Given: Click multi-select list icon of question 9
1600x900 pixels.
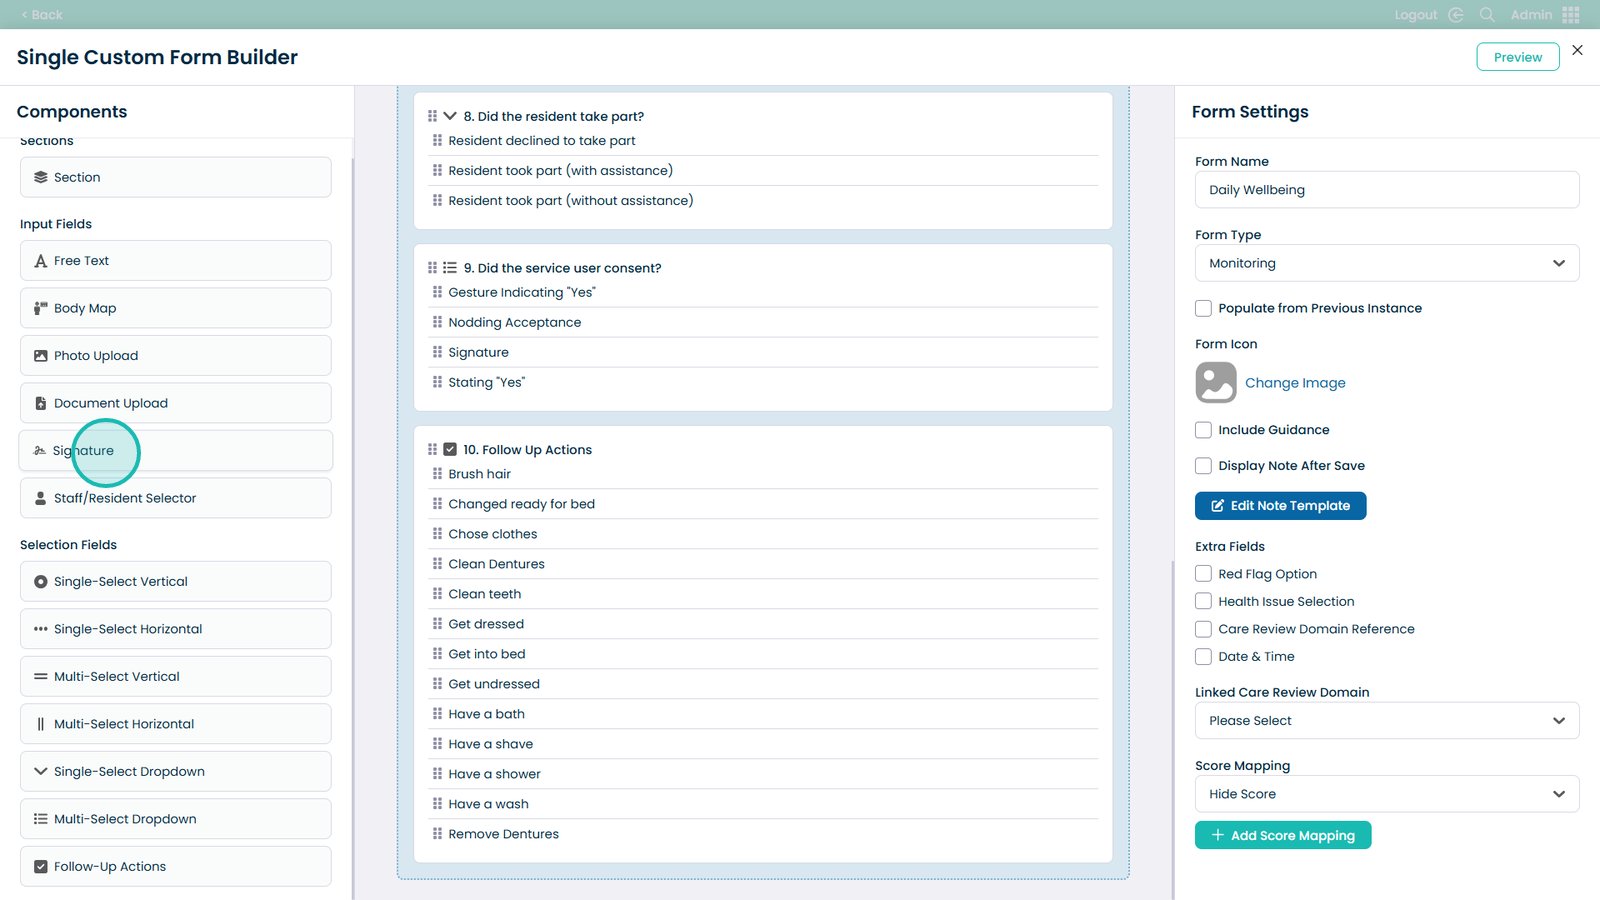Looking at the screenshot, I should coord(450,268).
